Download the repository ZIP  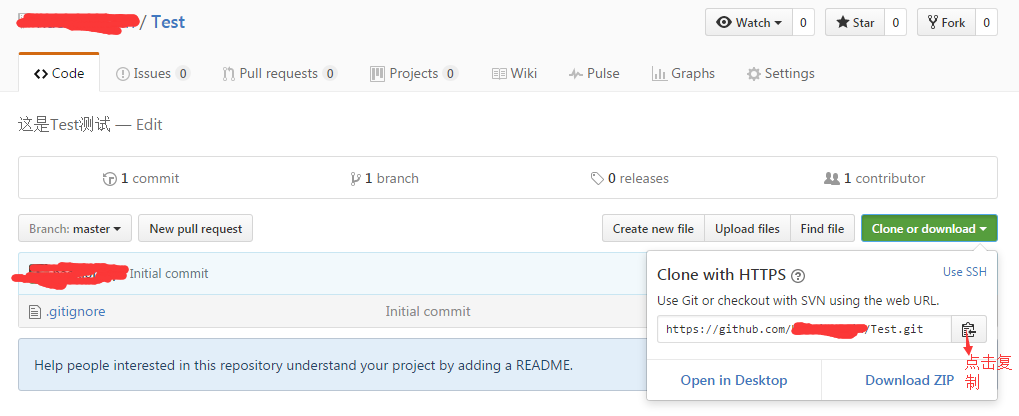(x=910, y=380)
